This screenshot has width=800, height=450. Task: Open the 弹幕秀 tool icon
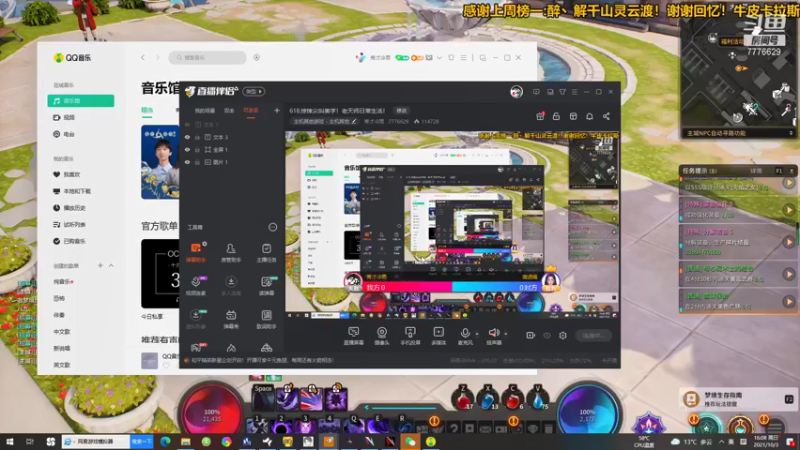[231, 319]
